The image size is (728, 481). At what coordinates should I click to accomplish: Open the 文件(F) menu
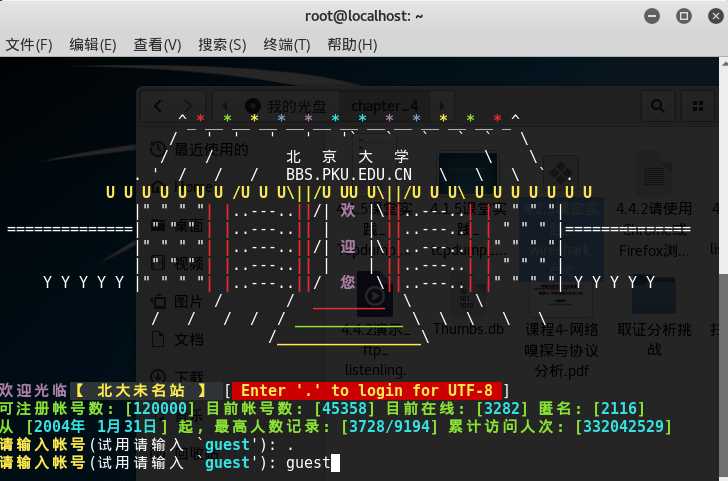[29, 45]
